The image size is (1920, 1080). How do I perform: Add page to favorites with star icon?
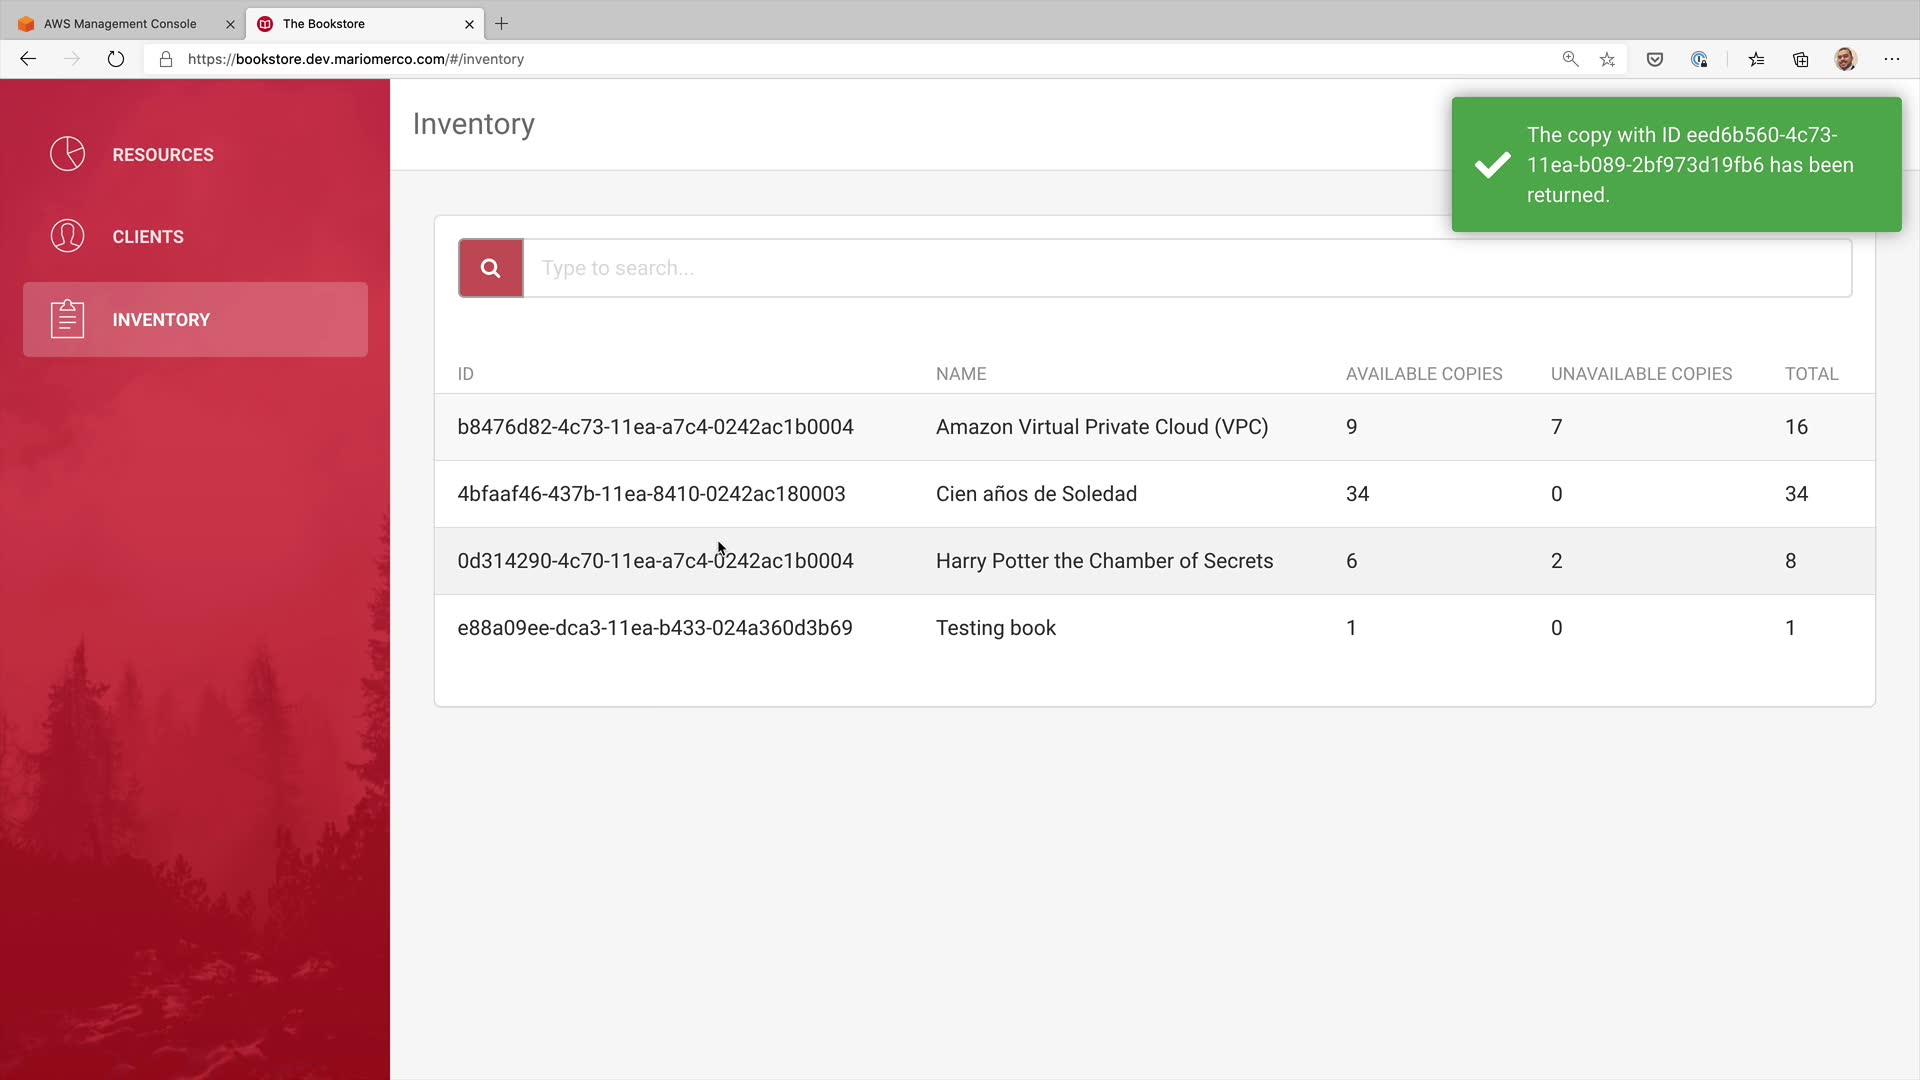coord(1607,59)
